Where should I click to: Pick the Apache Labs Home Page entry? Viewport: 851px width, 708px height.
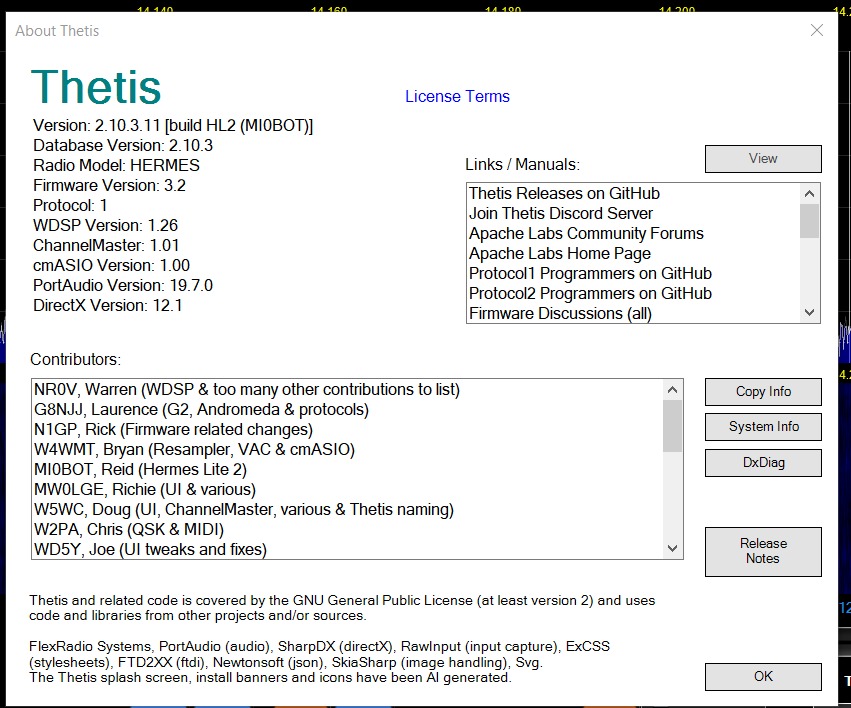pyautogui.click(x=559, y=254)
